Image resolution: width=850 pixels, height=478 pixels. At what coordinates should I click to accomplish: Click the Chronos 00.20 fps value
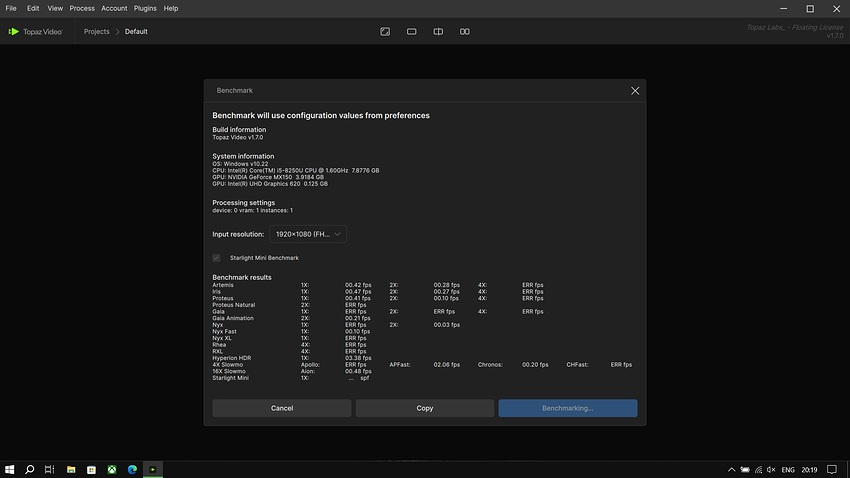tap(535, 365)
